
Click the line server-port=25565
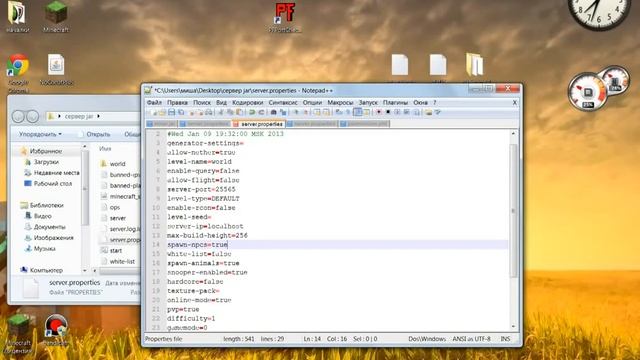pyautogui.click(x=201, y=189)
